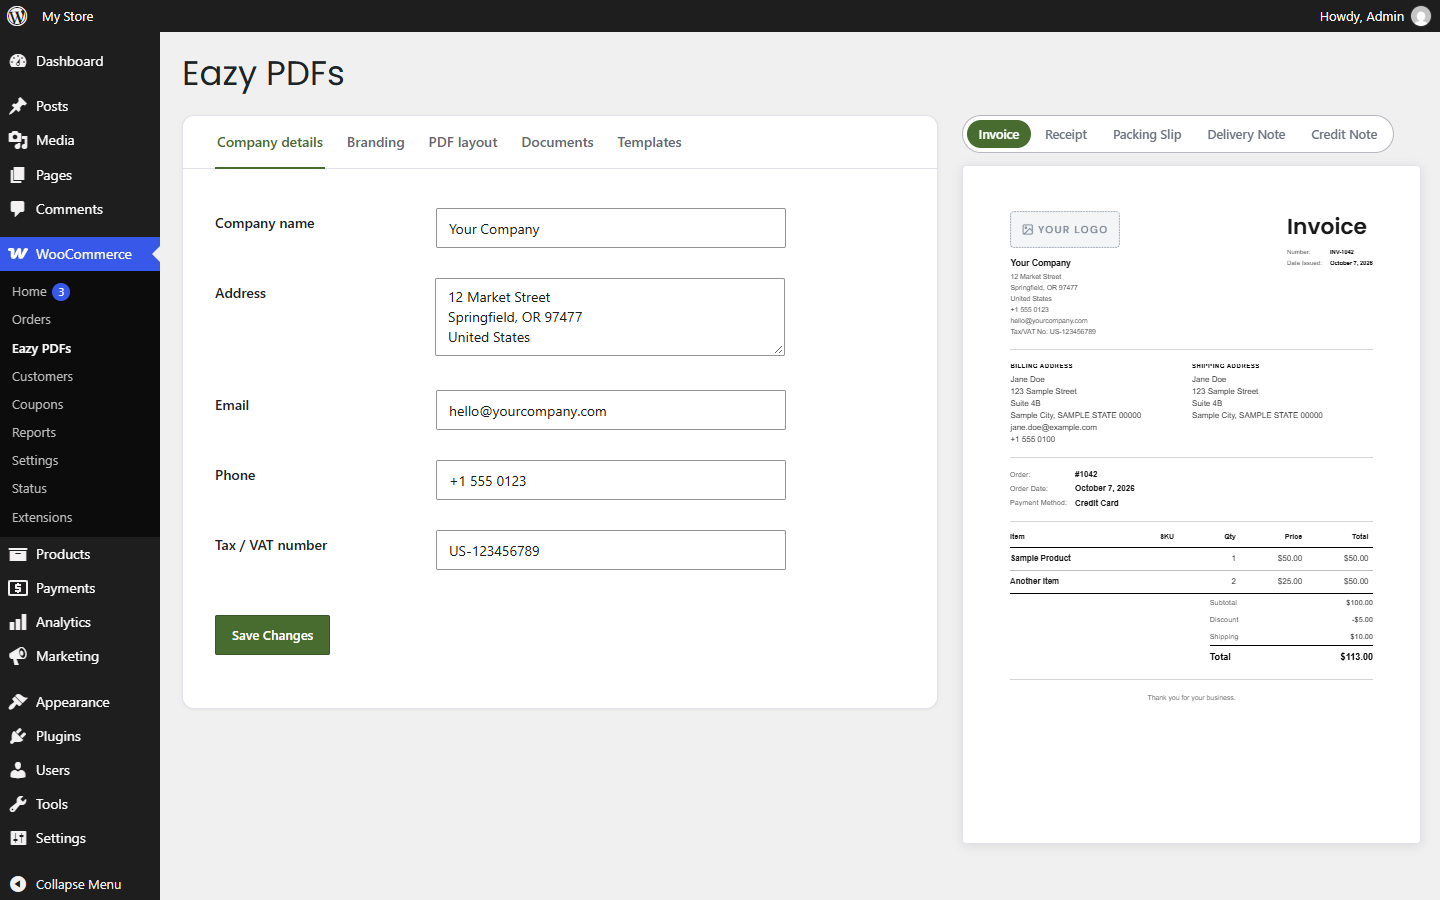
Task: Open the Analytics bar chart icon
Action: point(18,622)
